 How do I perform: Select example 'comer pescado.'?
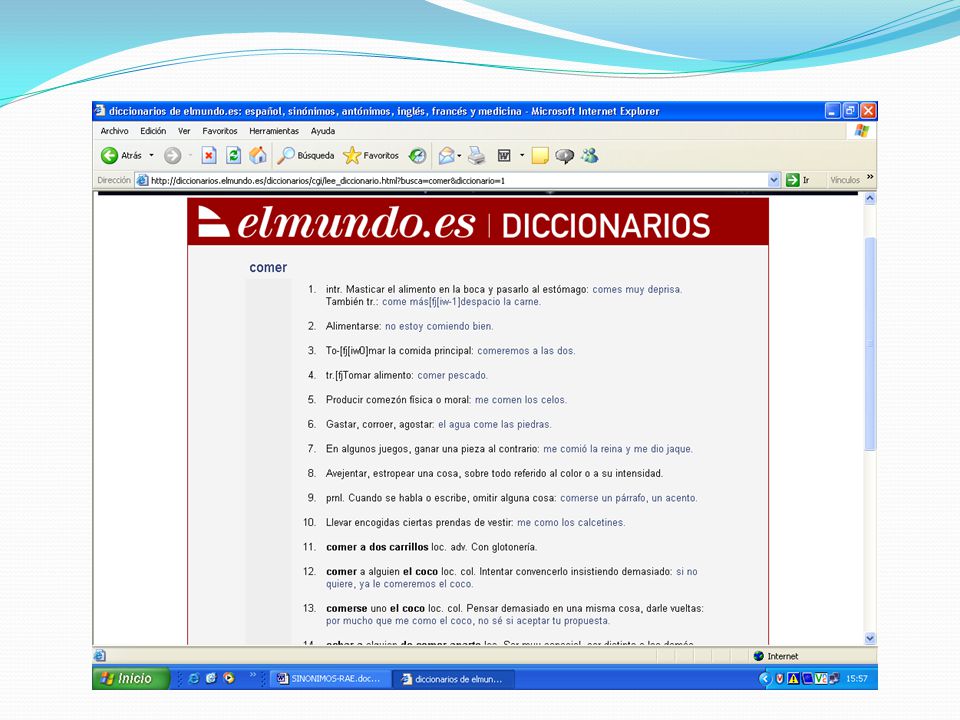point(452,375)
